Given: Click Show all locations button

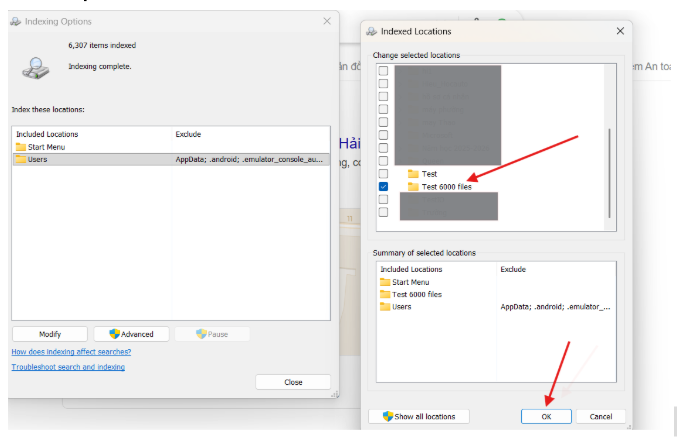Looking at the screenshot, I should (x=419, y=416).
